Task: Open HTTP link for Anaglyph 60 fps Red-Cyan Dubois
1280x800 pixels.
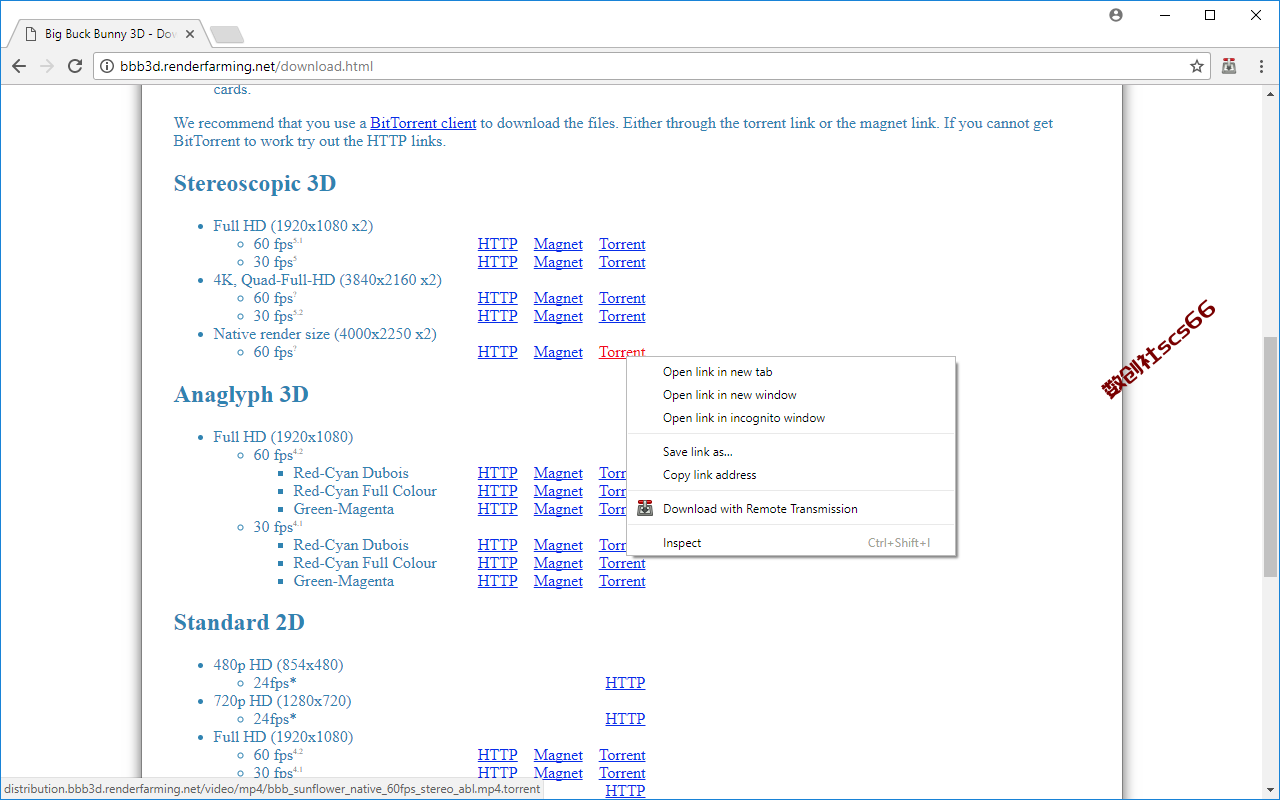Action: pos(497,473)
